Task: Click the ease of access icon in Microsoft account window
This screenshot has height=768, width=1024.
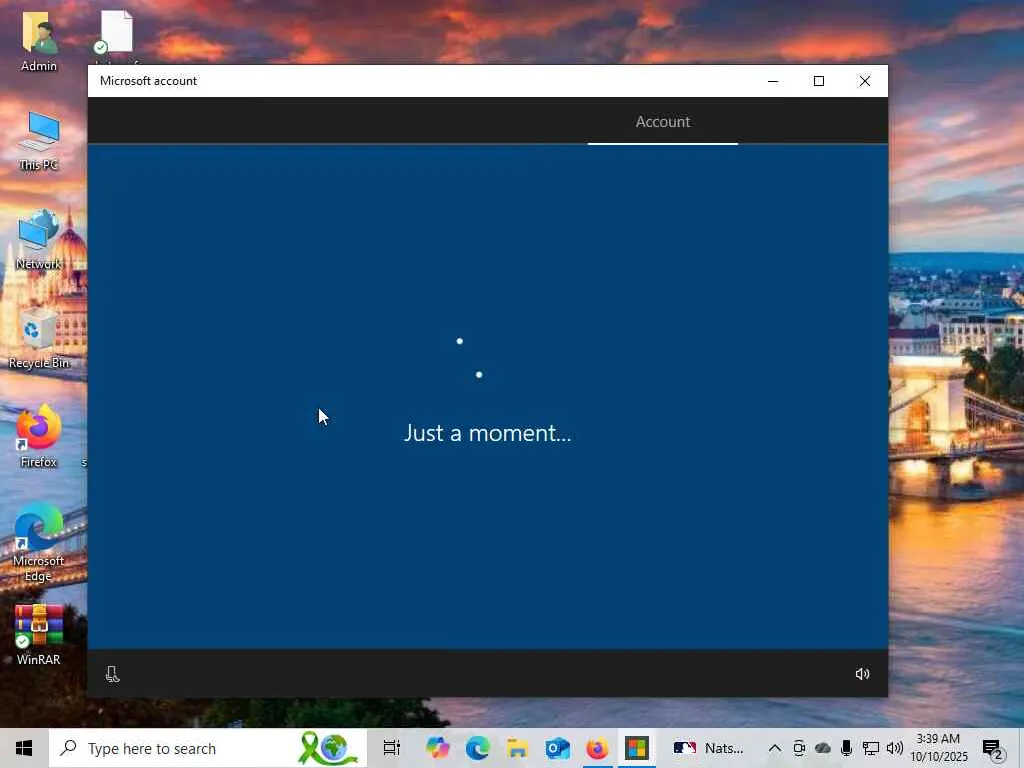Action: (112, 674)
